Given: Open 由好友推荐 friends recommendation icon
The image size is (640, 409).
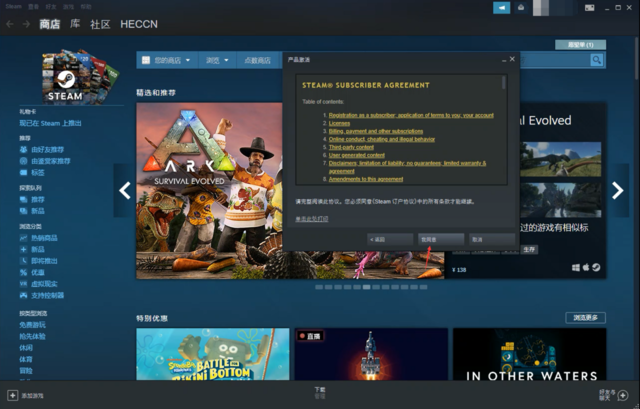Looking at the screenshot, I should tap(24, 149).
